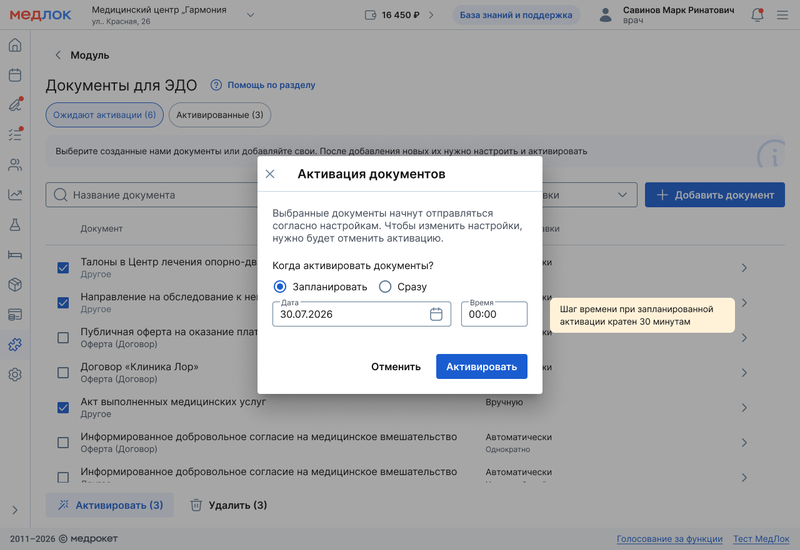Open Талоны в Центр лечения row chevron

coord(744,268)
